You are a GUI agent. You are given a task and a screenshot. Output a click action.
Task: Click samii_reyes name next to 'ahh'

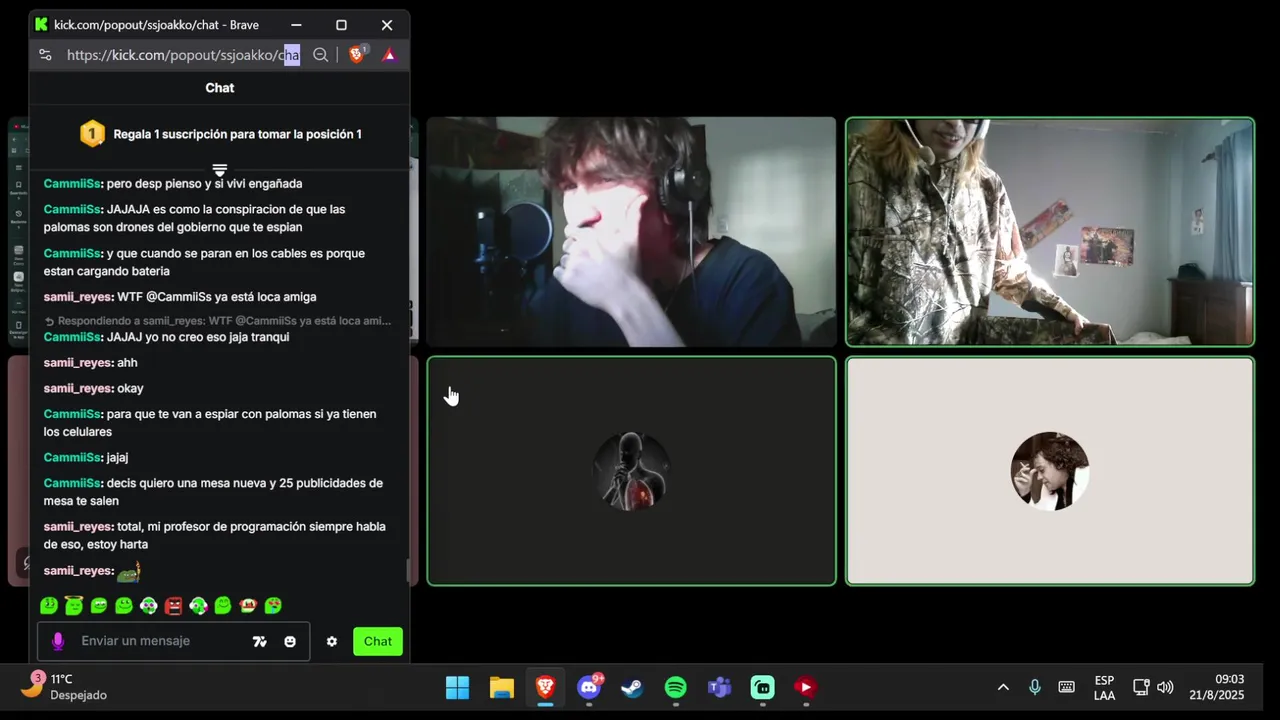click(77, 363)
